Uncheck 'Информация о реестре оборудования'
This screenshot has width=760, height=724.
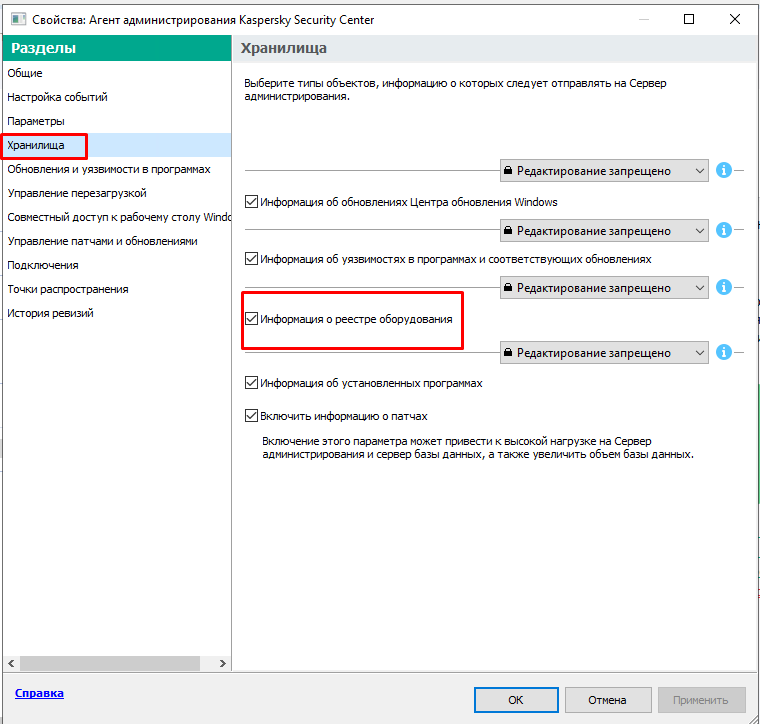251,319
